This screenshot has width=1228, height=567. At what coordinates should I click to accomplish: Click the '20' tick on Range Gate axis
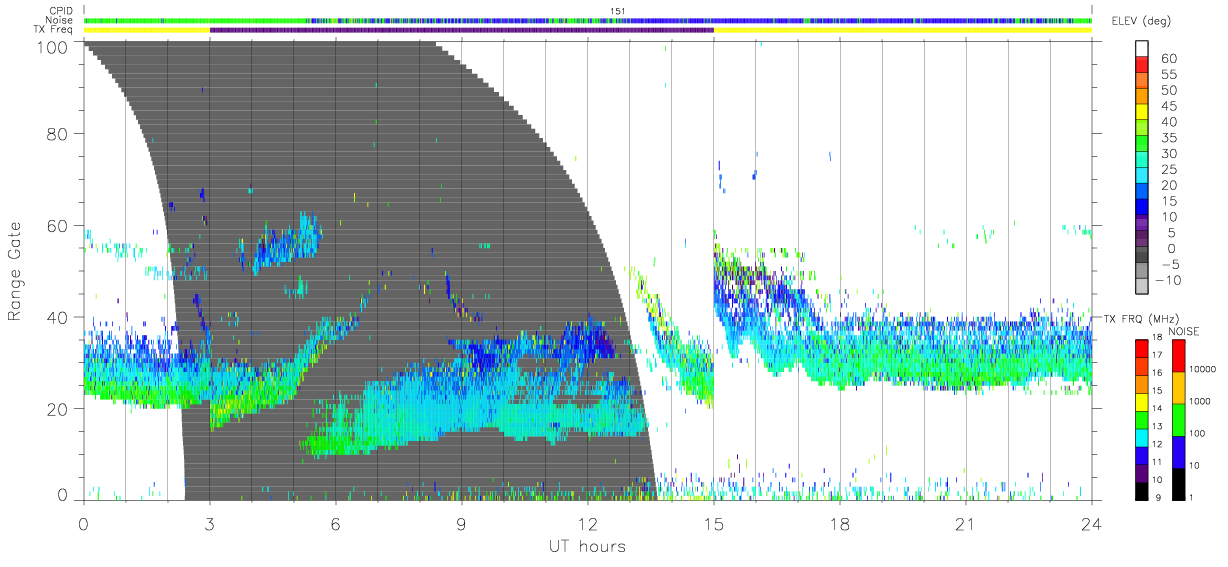pyautogui.click(x=57, y=409)
